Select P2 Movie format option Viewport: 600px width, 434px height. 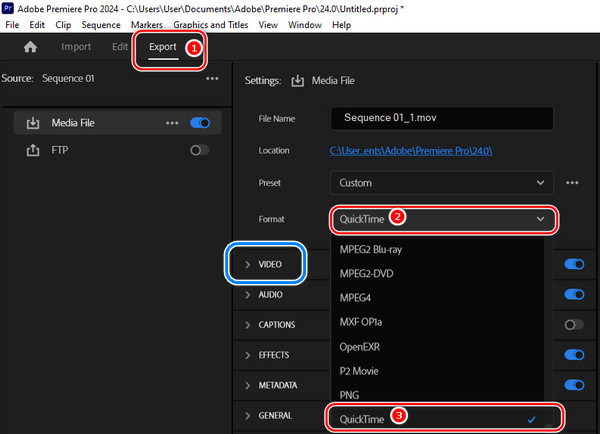click(x=437, y=371)
